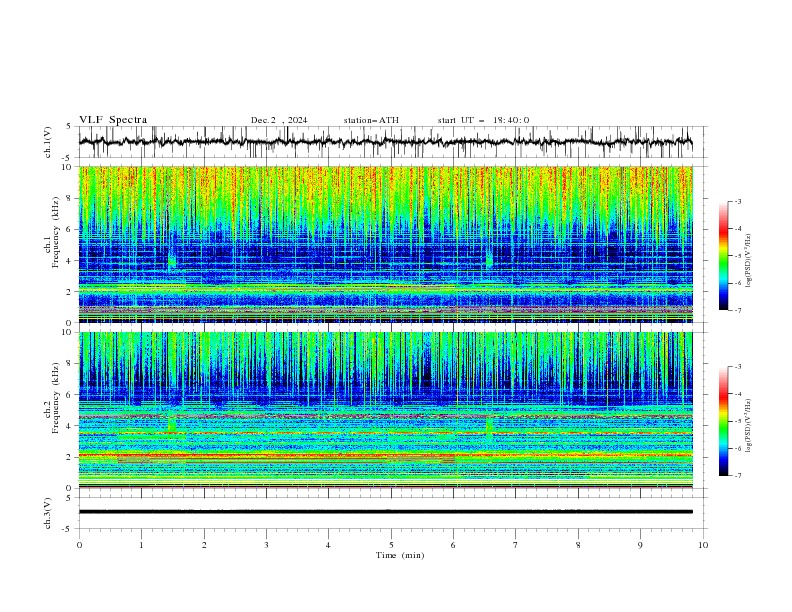
Task: Click the "station=ATH" header text
Action: coord(371,120)
